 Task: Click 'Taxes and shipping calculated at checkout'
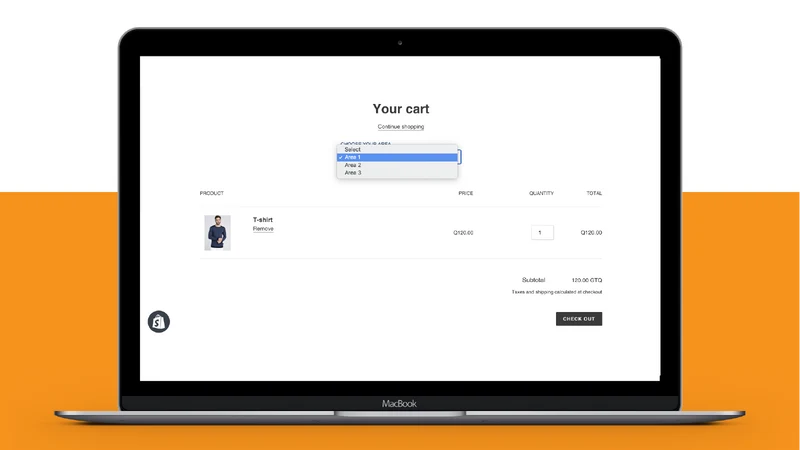[557, 292]
